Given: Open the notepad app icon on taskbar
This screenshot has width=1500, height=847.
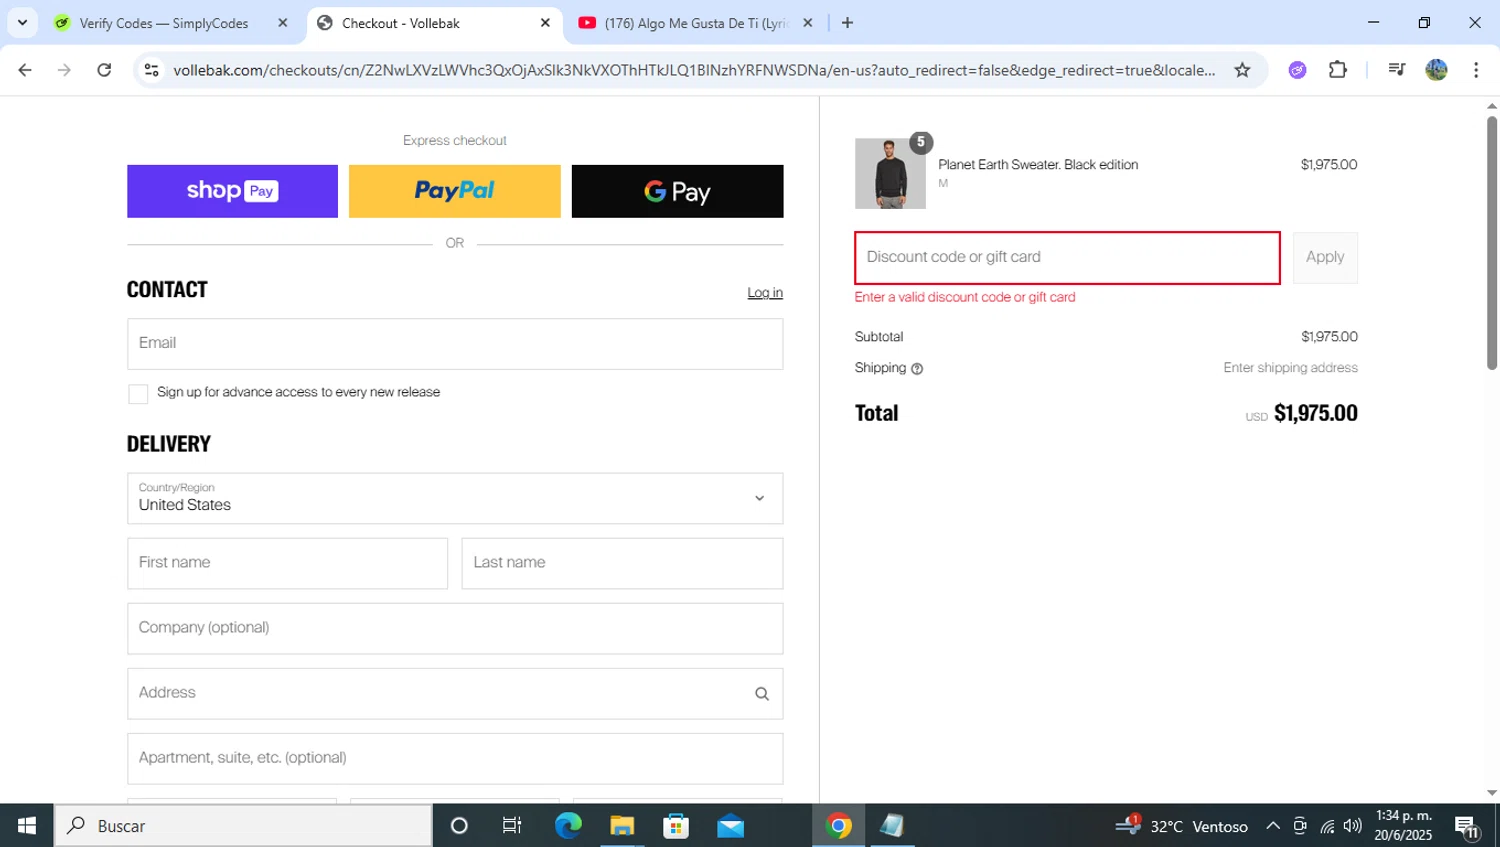Looking at the screenshot, I should pos(892,826).
